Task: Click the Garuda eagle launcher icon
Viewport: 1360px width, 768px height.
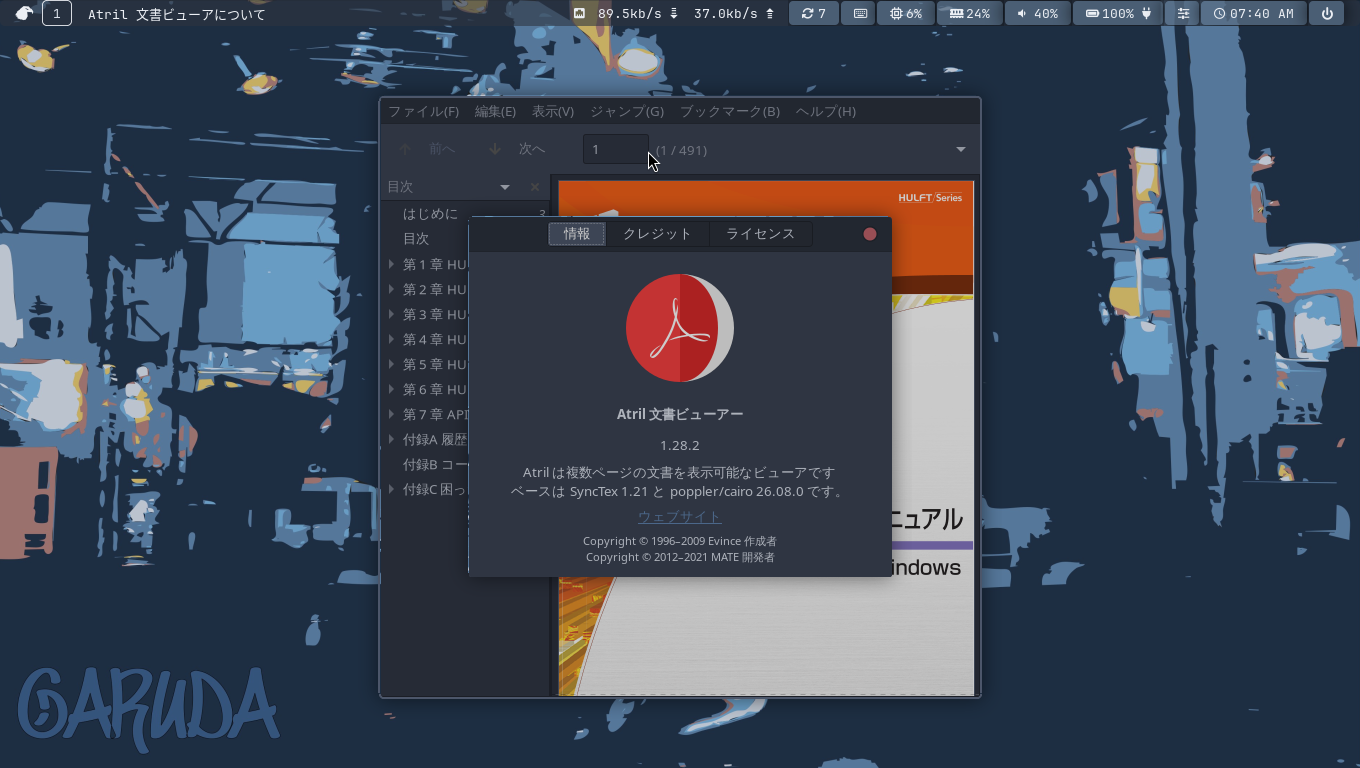Action: click(24, 13)
